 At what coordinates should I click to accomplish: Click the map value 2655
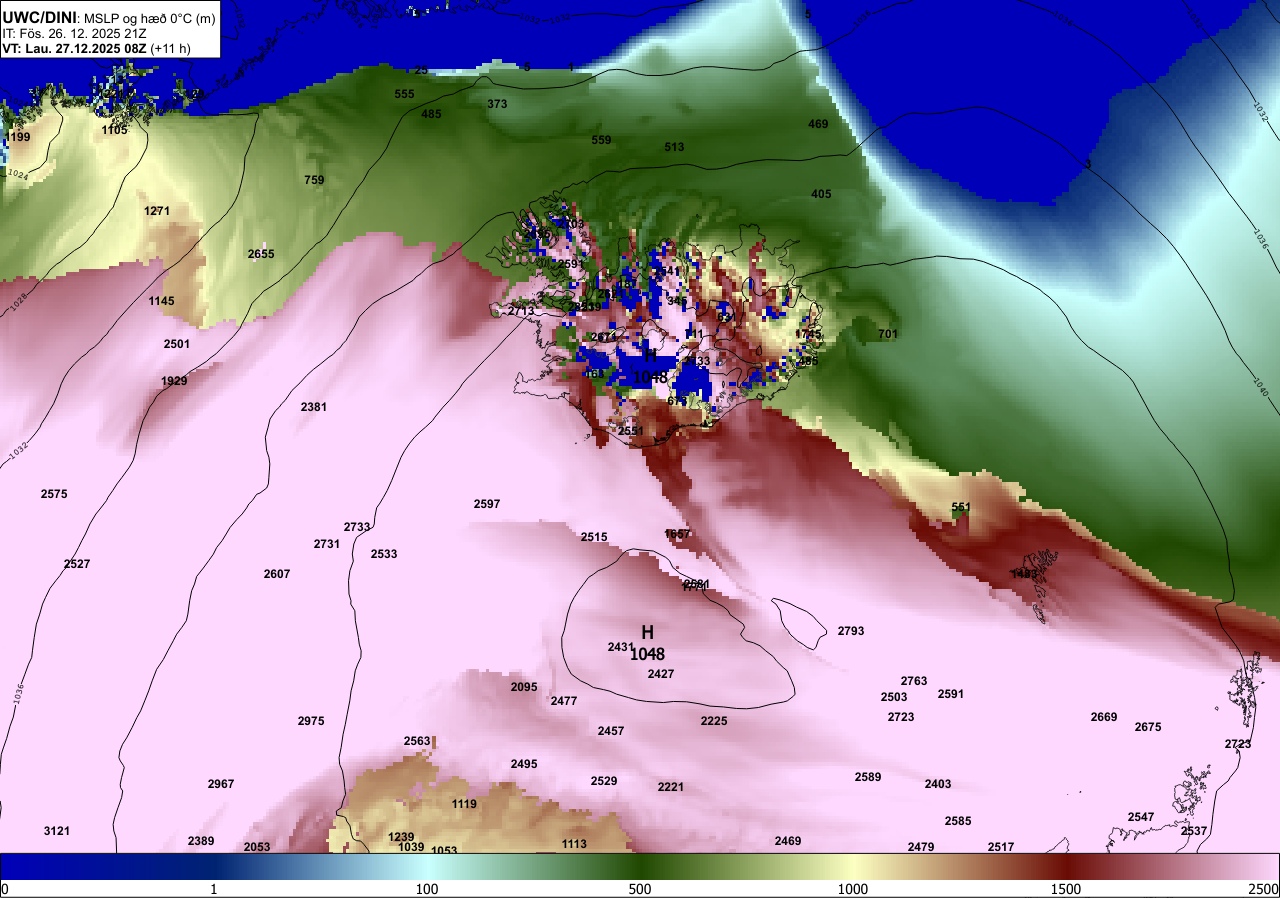(x=261, y=254)
